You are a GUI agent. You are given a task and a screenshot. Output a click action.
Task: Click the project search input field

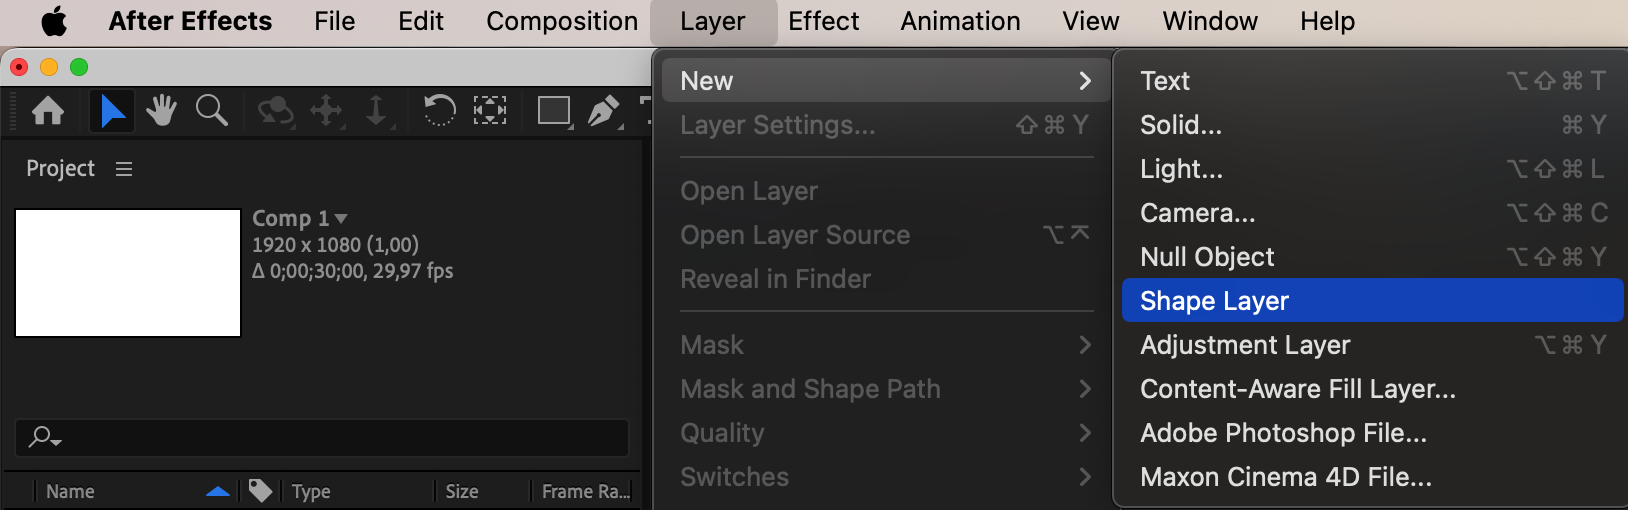322,438
